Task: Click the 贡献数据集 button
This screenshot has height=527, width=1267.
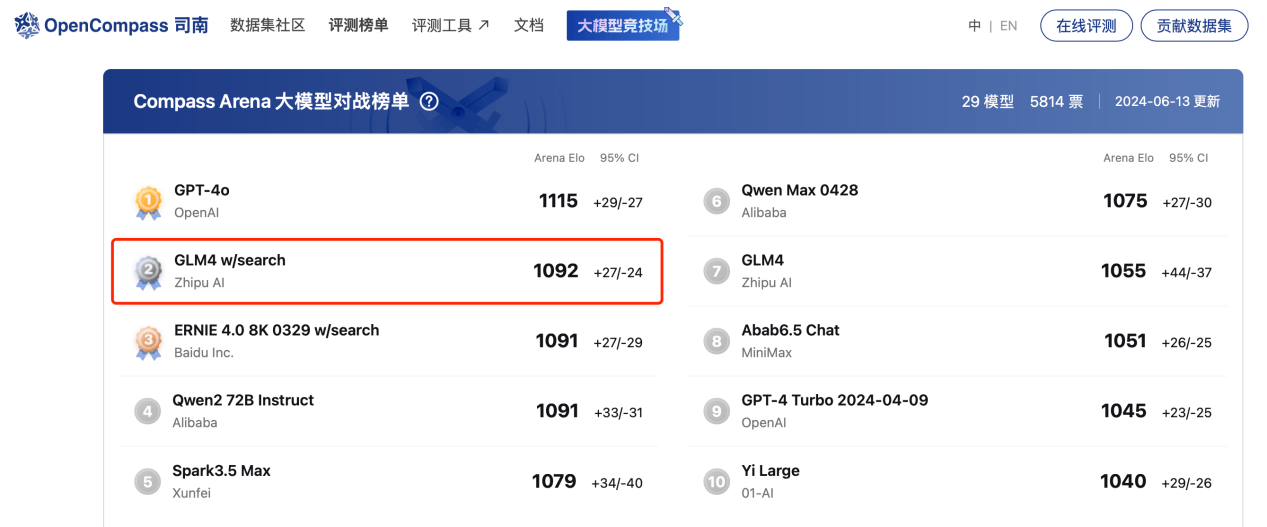Action: point(1194,26)
